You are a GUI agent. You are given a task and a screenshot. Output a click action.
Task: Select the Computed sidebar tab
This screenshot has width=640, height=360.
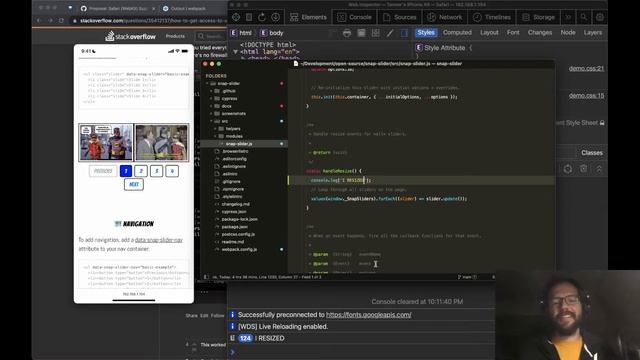click(457, 33)
